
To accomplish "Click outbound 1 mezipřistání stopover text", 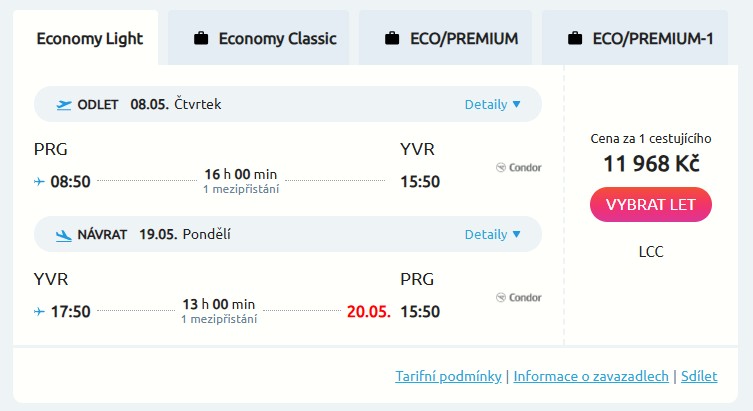I will click(x=241, y=189).
